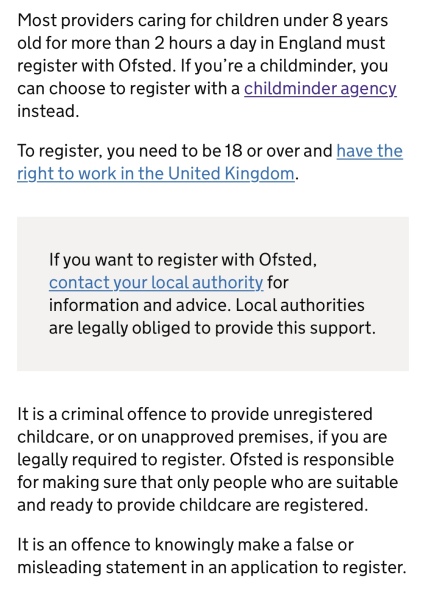This screenshot has height=600, width=426.
Task: Open the childminder agency link
Action: tap(320, 89)
